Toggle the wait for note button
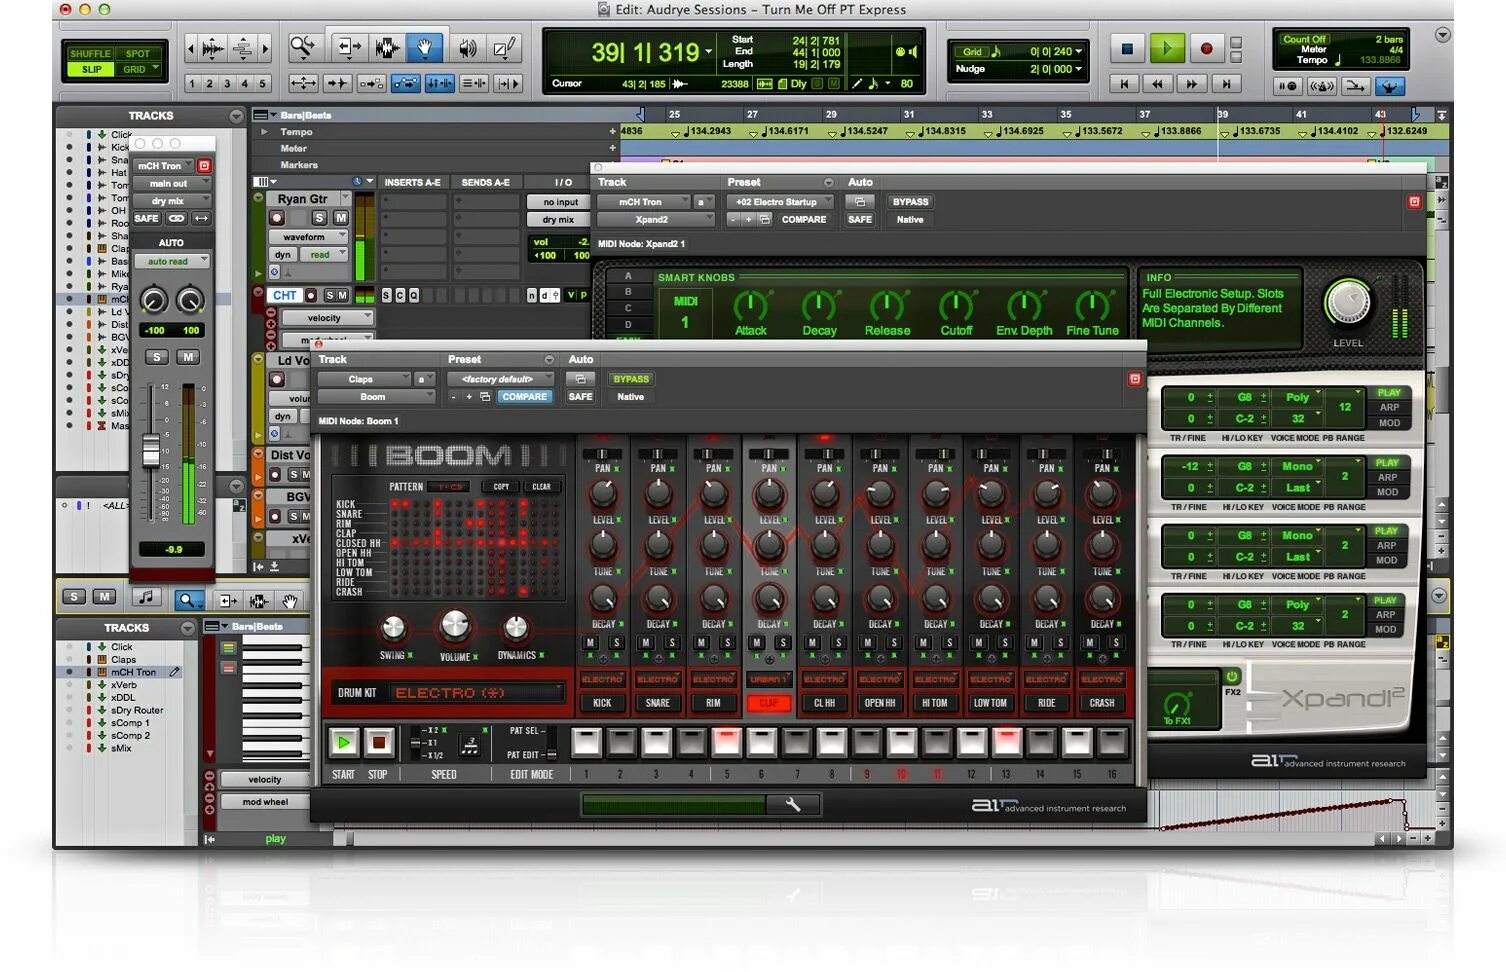 pyautogui.click(x=1288, y=86)
